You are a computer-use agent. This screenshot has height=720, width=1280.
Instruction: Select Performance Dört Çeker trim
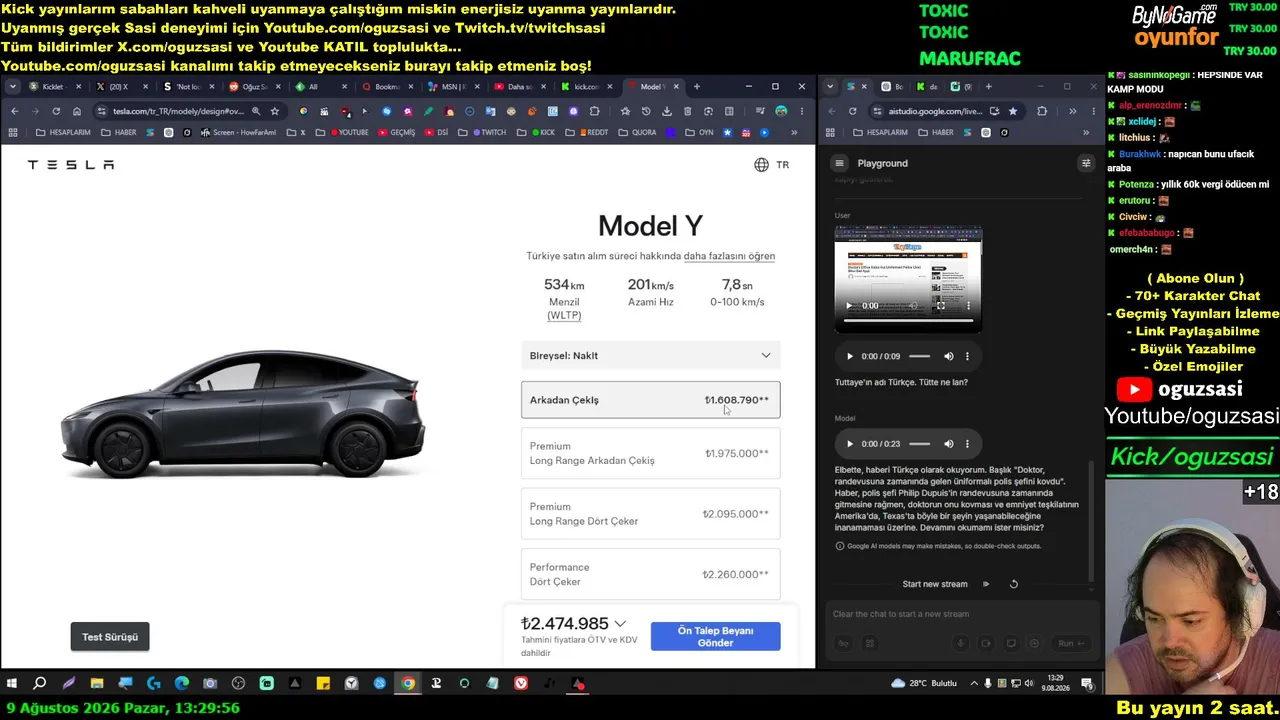(x=650, y=574)
